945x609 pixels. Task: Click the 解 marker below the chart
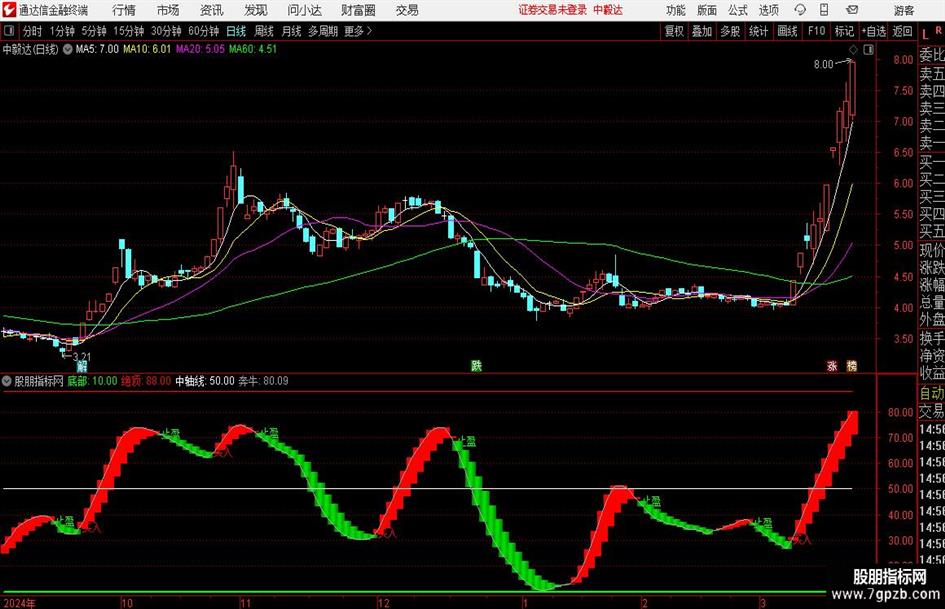(81, 366)
